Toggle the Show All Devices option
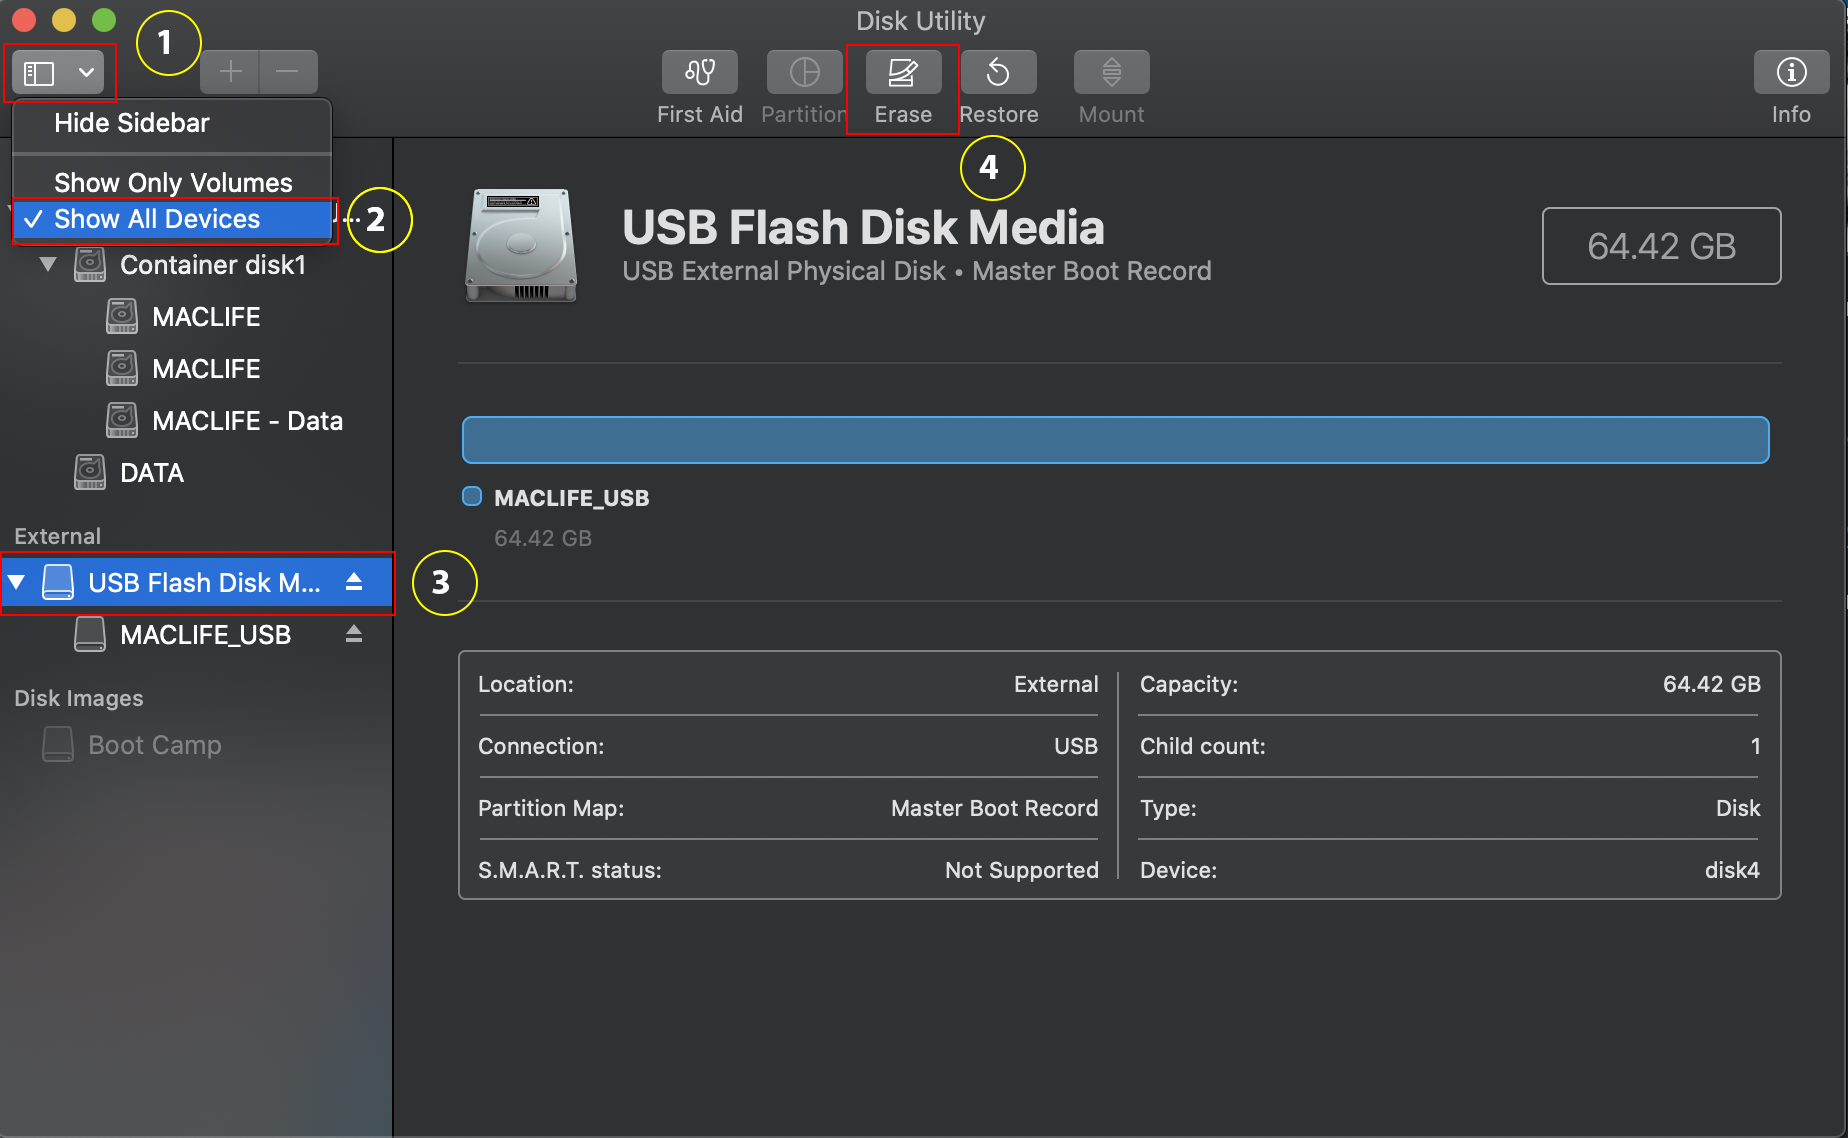Screen dimensions: 1848x1138 pos(157,219)
